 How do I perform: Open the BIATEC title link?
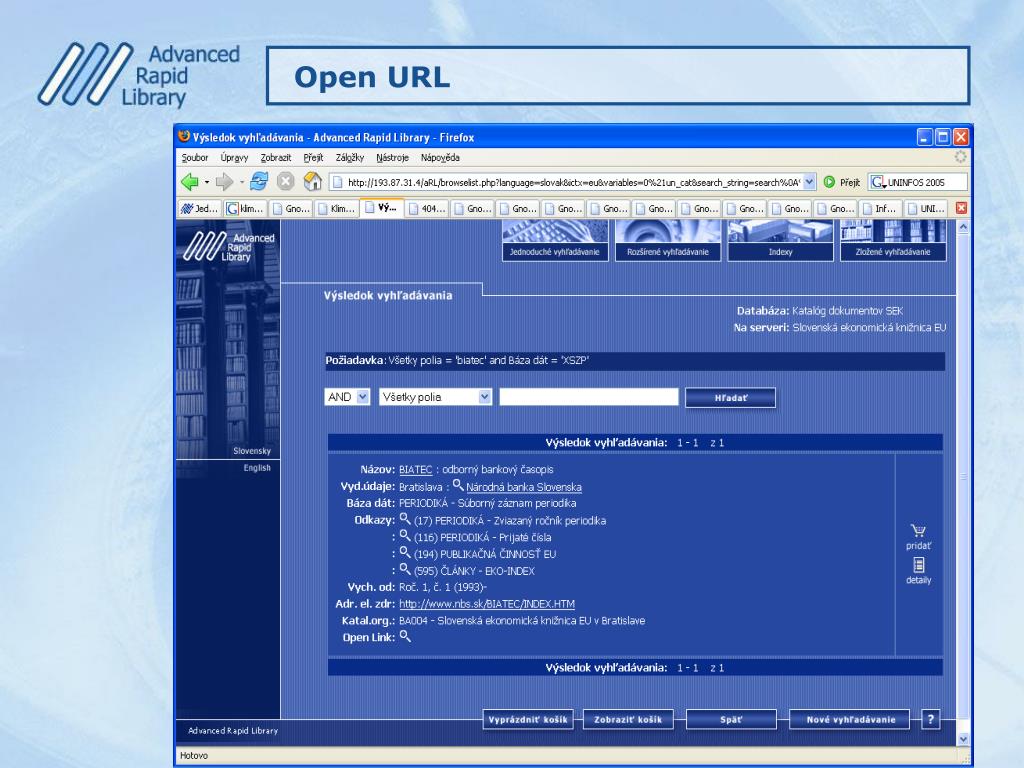(x=415, y=470)
